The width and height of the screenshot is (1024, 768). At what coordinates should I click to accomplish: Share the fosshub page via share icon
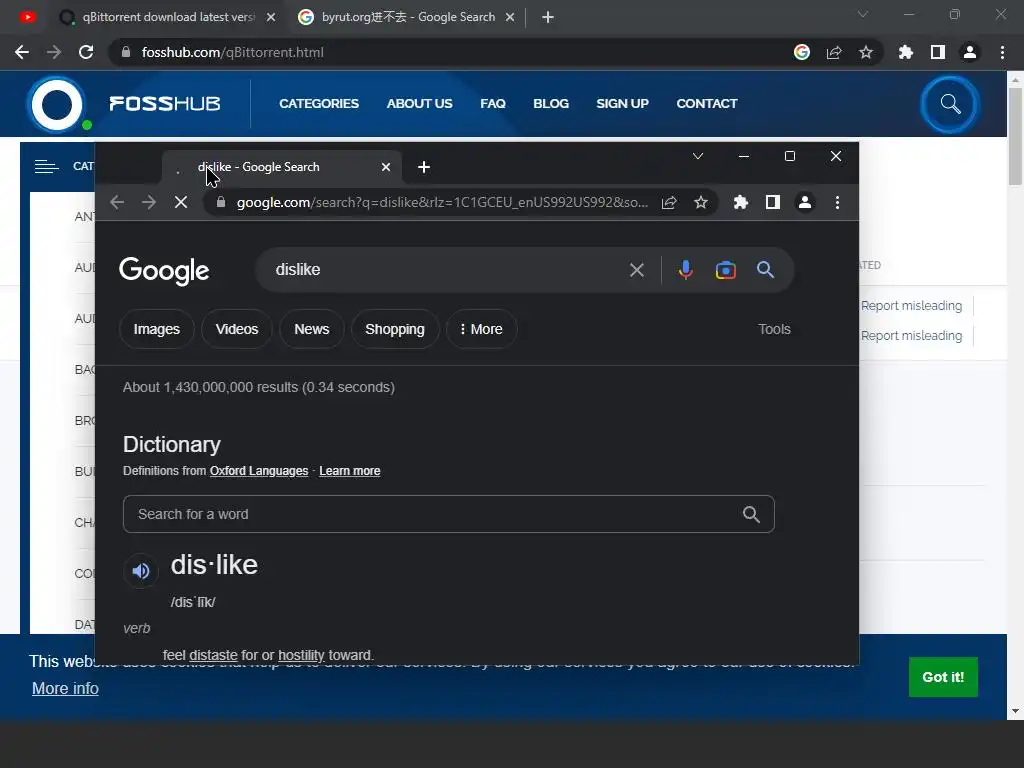[x=834, y=52]
